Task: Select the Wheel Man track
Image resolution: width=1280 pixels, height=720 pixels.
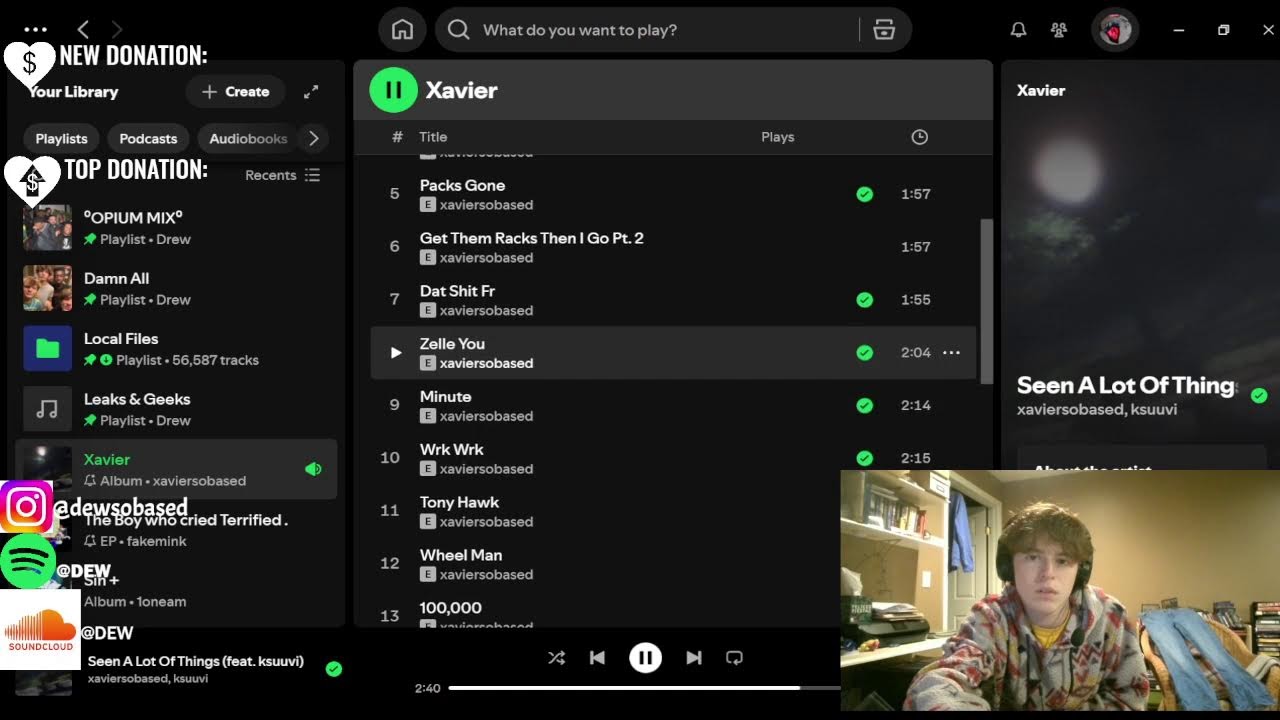Action: (461, 555)
